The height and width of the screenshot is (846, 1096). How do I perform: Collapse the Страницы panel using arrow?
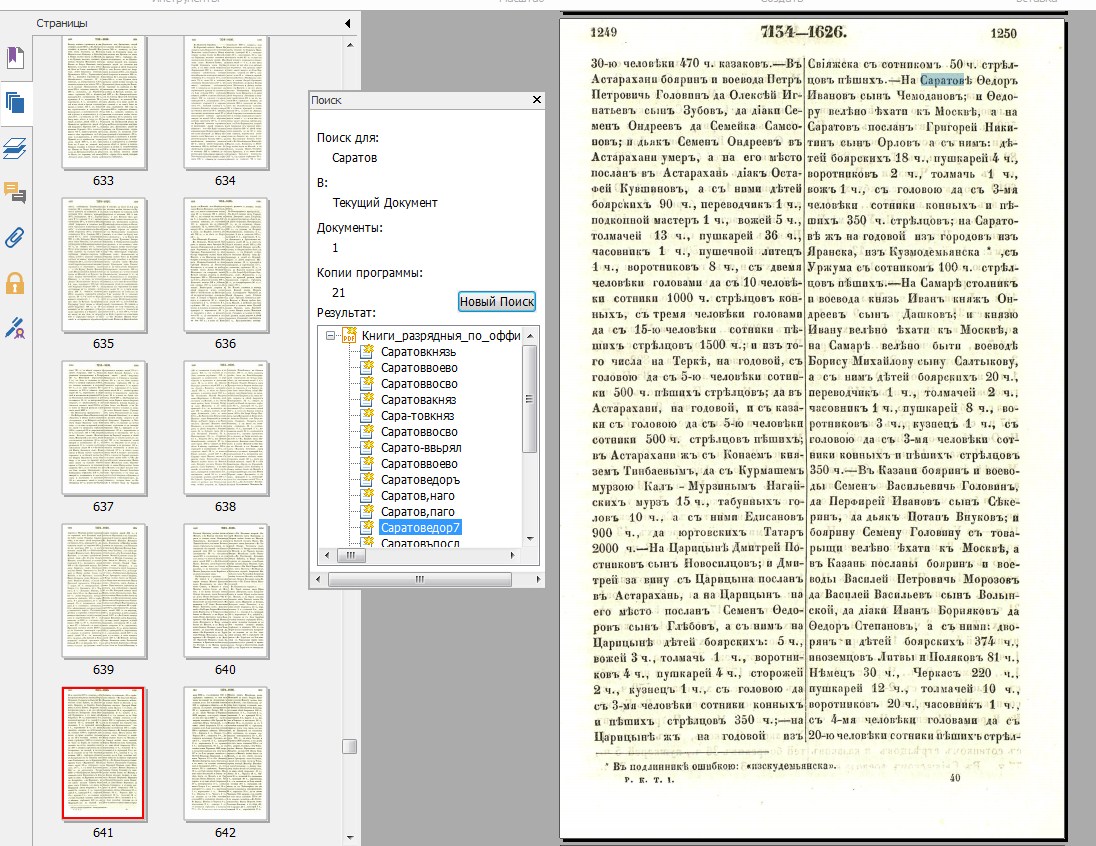pyautogui.click(x=347, y=23)
